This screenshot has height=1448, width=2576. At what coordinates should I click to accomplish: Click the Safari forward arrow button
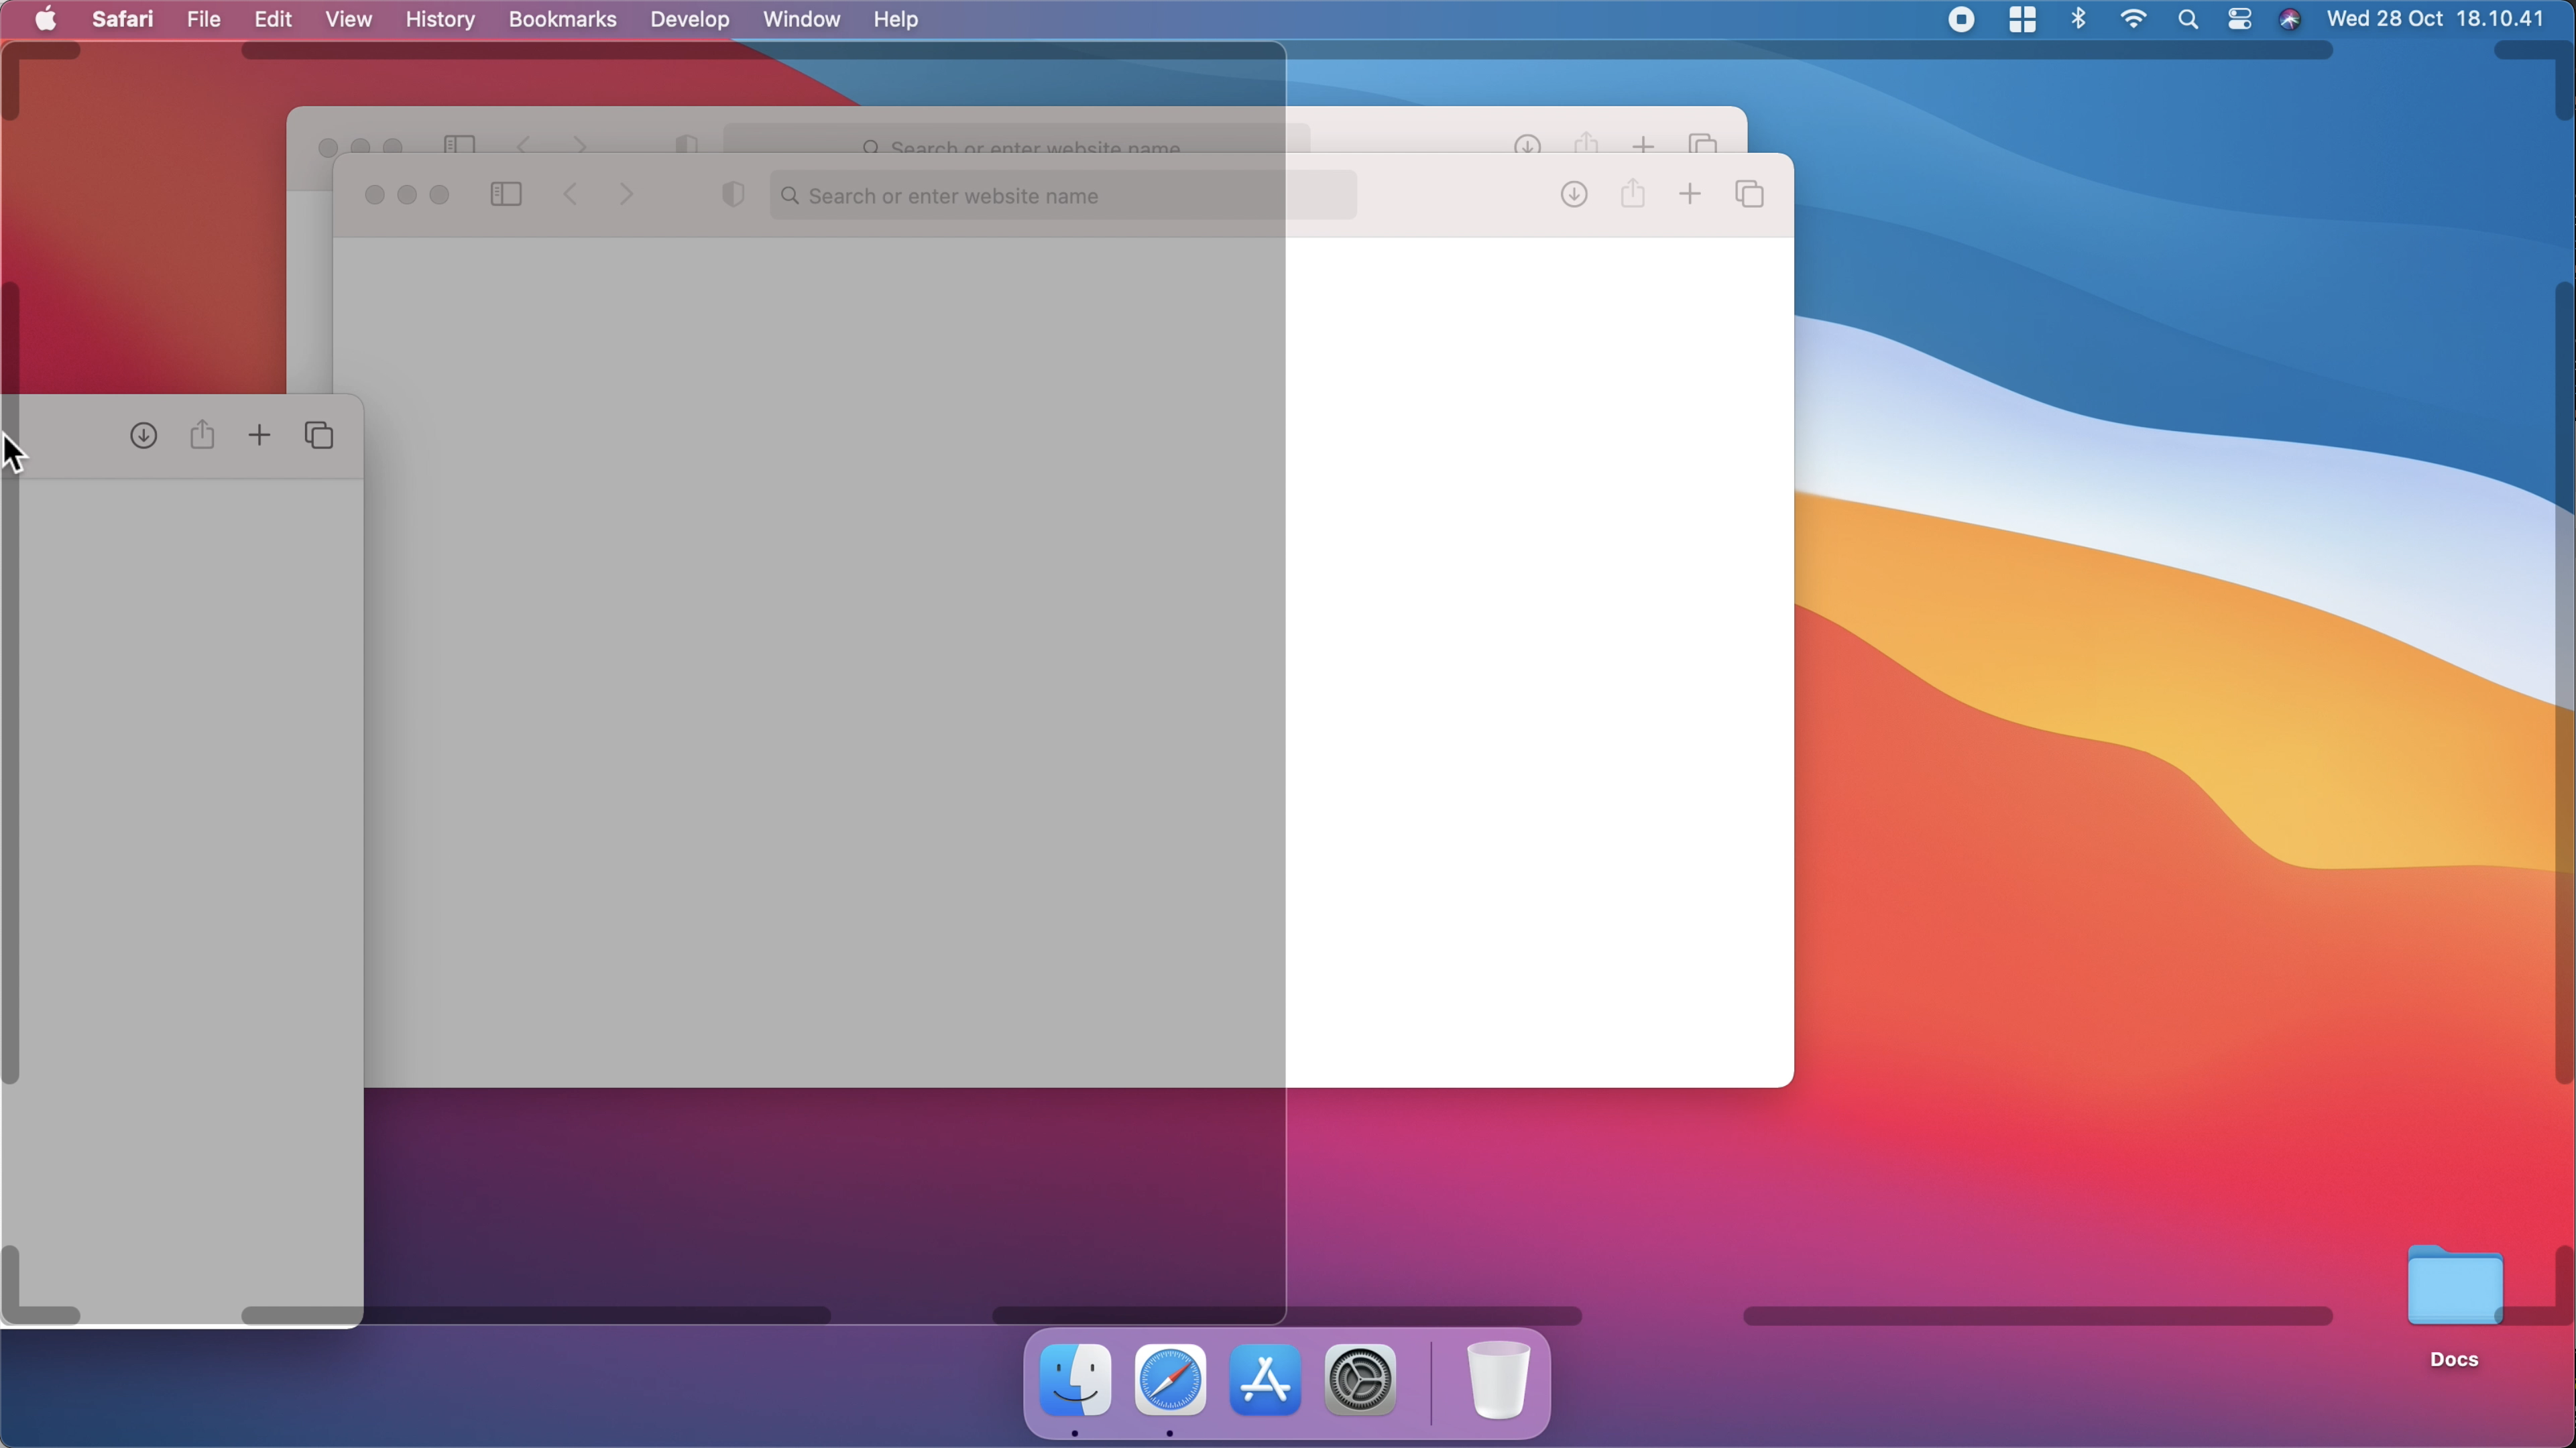pos(627,195)
